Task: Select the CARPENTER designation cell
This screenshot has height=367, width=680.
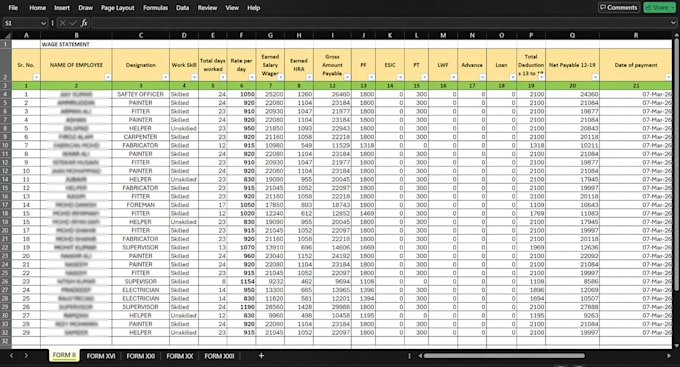Action: click(x=141, y=137)
